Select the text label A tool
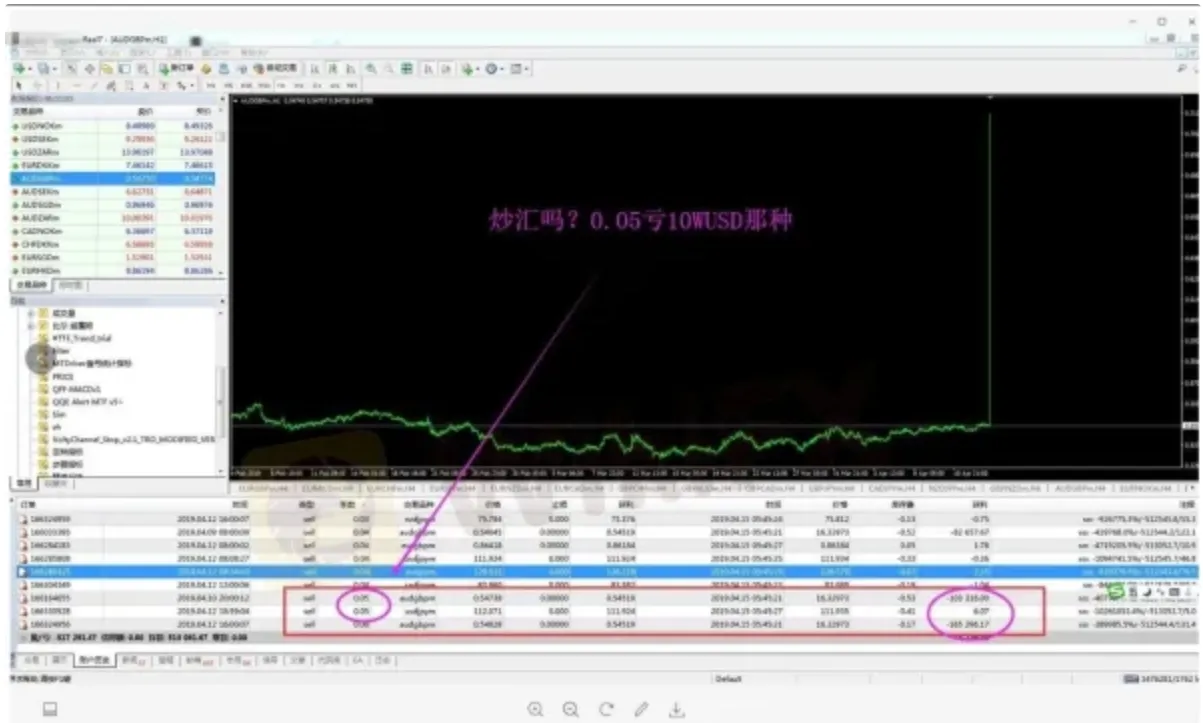 [145, 85]
